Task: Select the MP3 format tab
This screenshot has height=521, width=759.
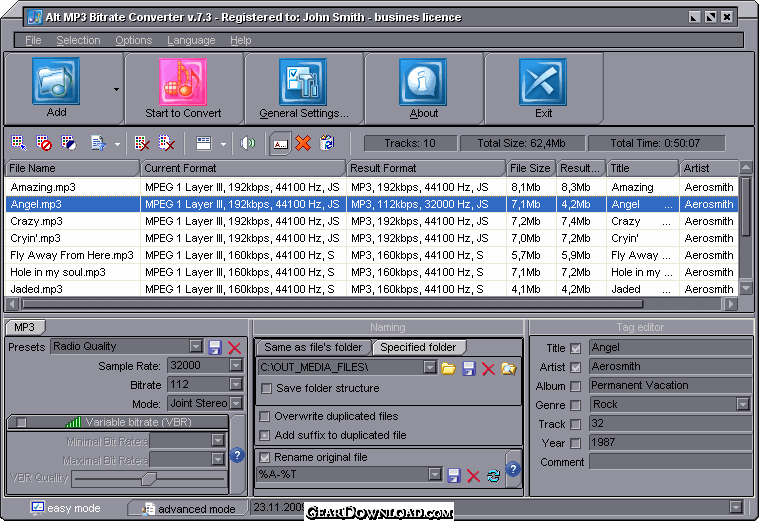Action: coord(25,327)
